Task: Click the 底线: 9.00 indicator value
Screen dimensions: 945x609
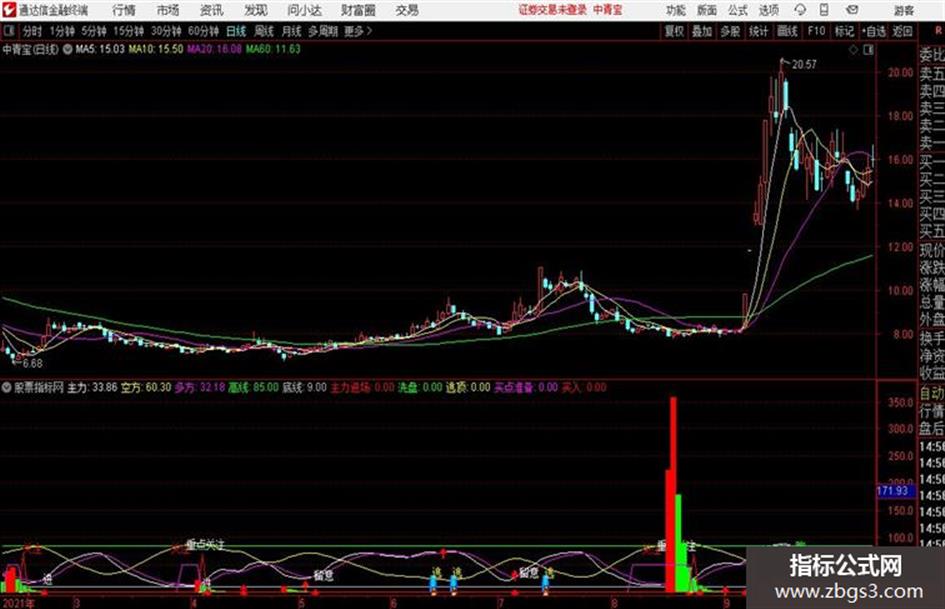Action: 304,387
